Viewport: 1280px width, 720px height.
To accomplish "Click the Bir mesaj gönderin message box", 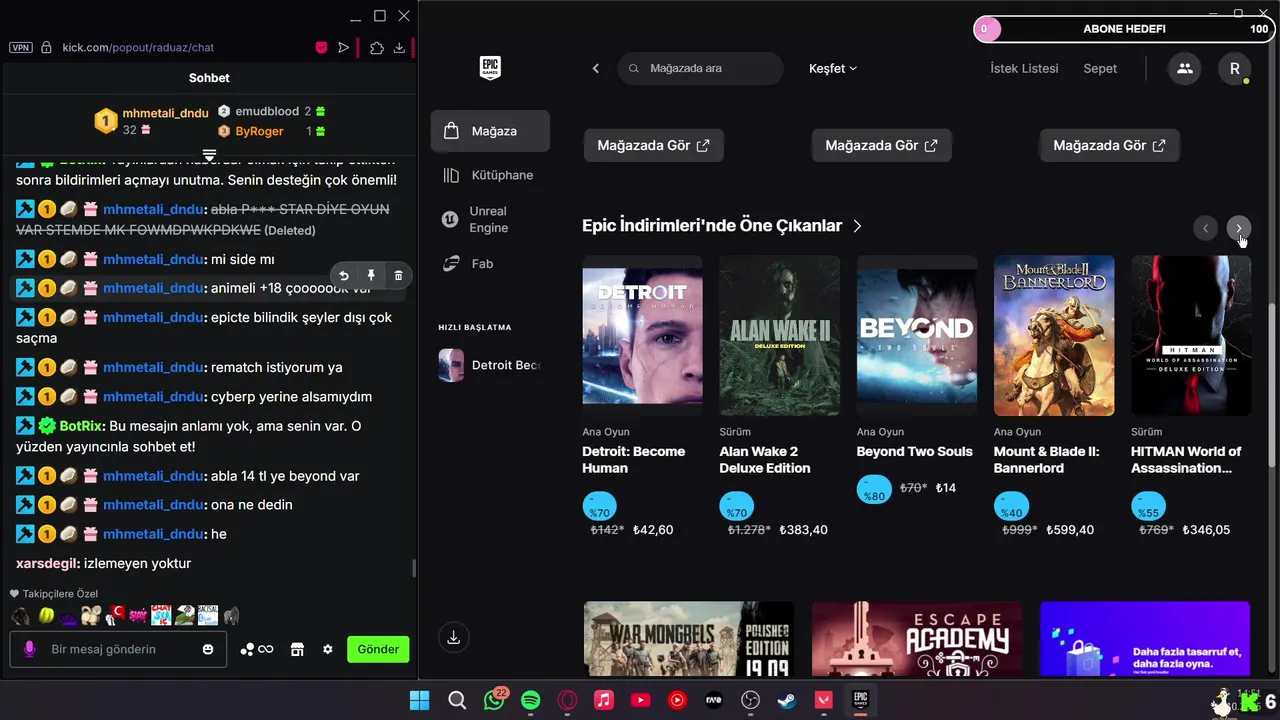I will 118,649.
